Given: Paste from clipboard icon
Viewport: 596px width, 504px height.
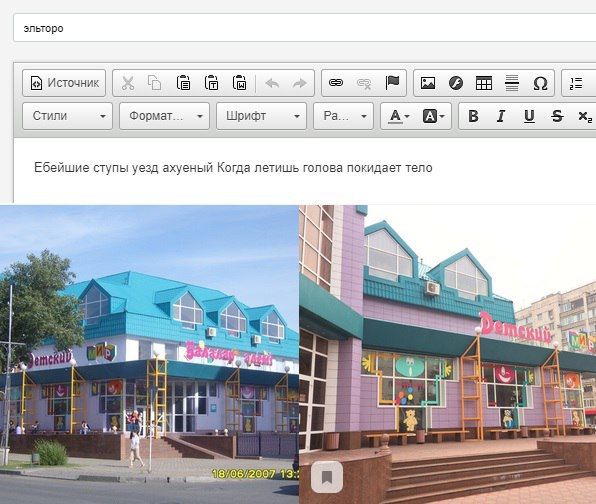Looking at the screenshot, I should pos(183,83).
